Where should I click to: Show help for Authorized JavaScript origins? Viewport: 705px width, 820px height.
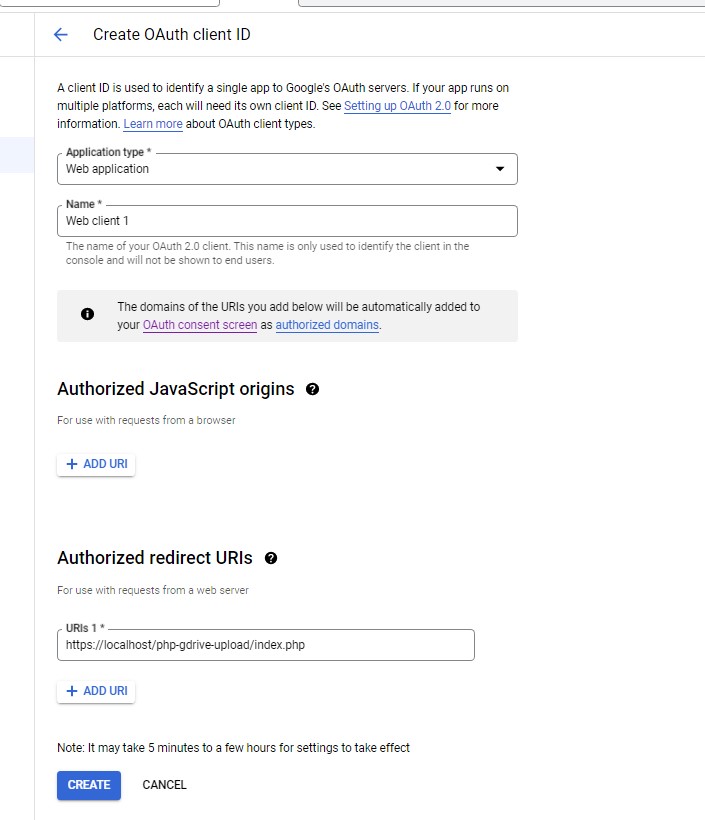click(312, 389)
